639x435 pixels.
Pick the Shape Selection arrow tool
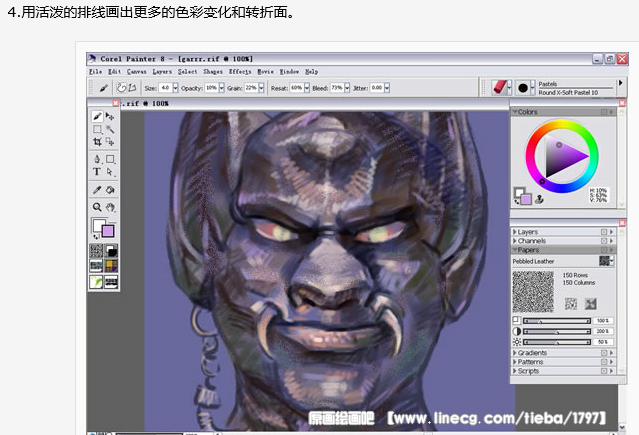click(x=110, y=172)
